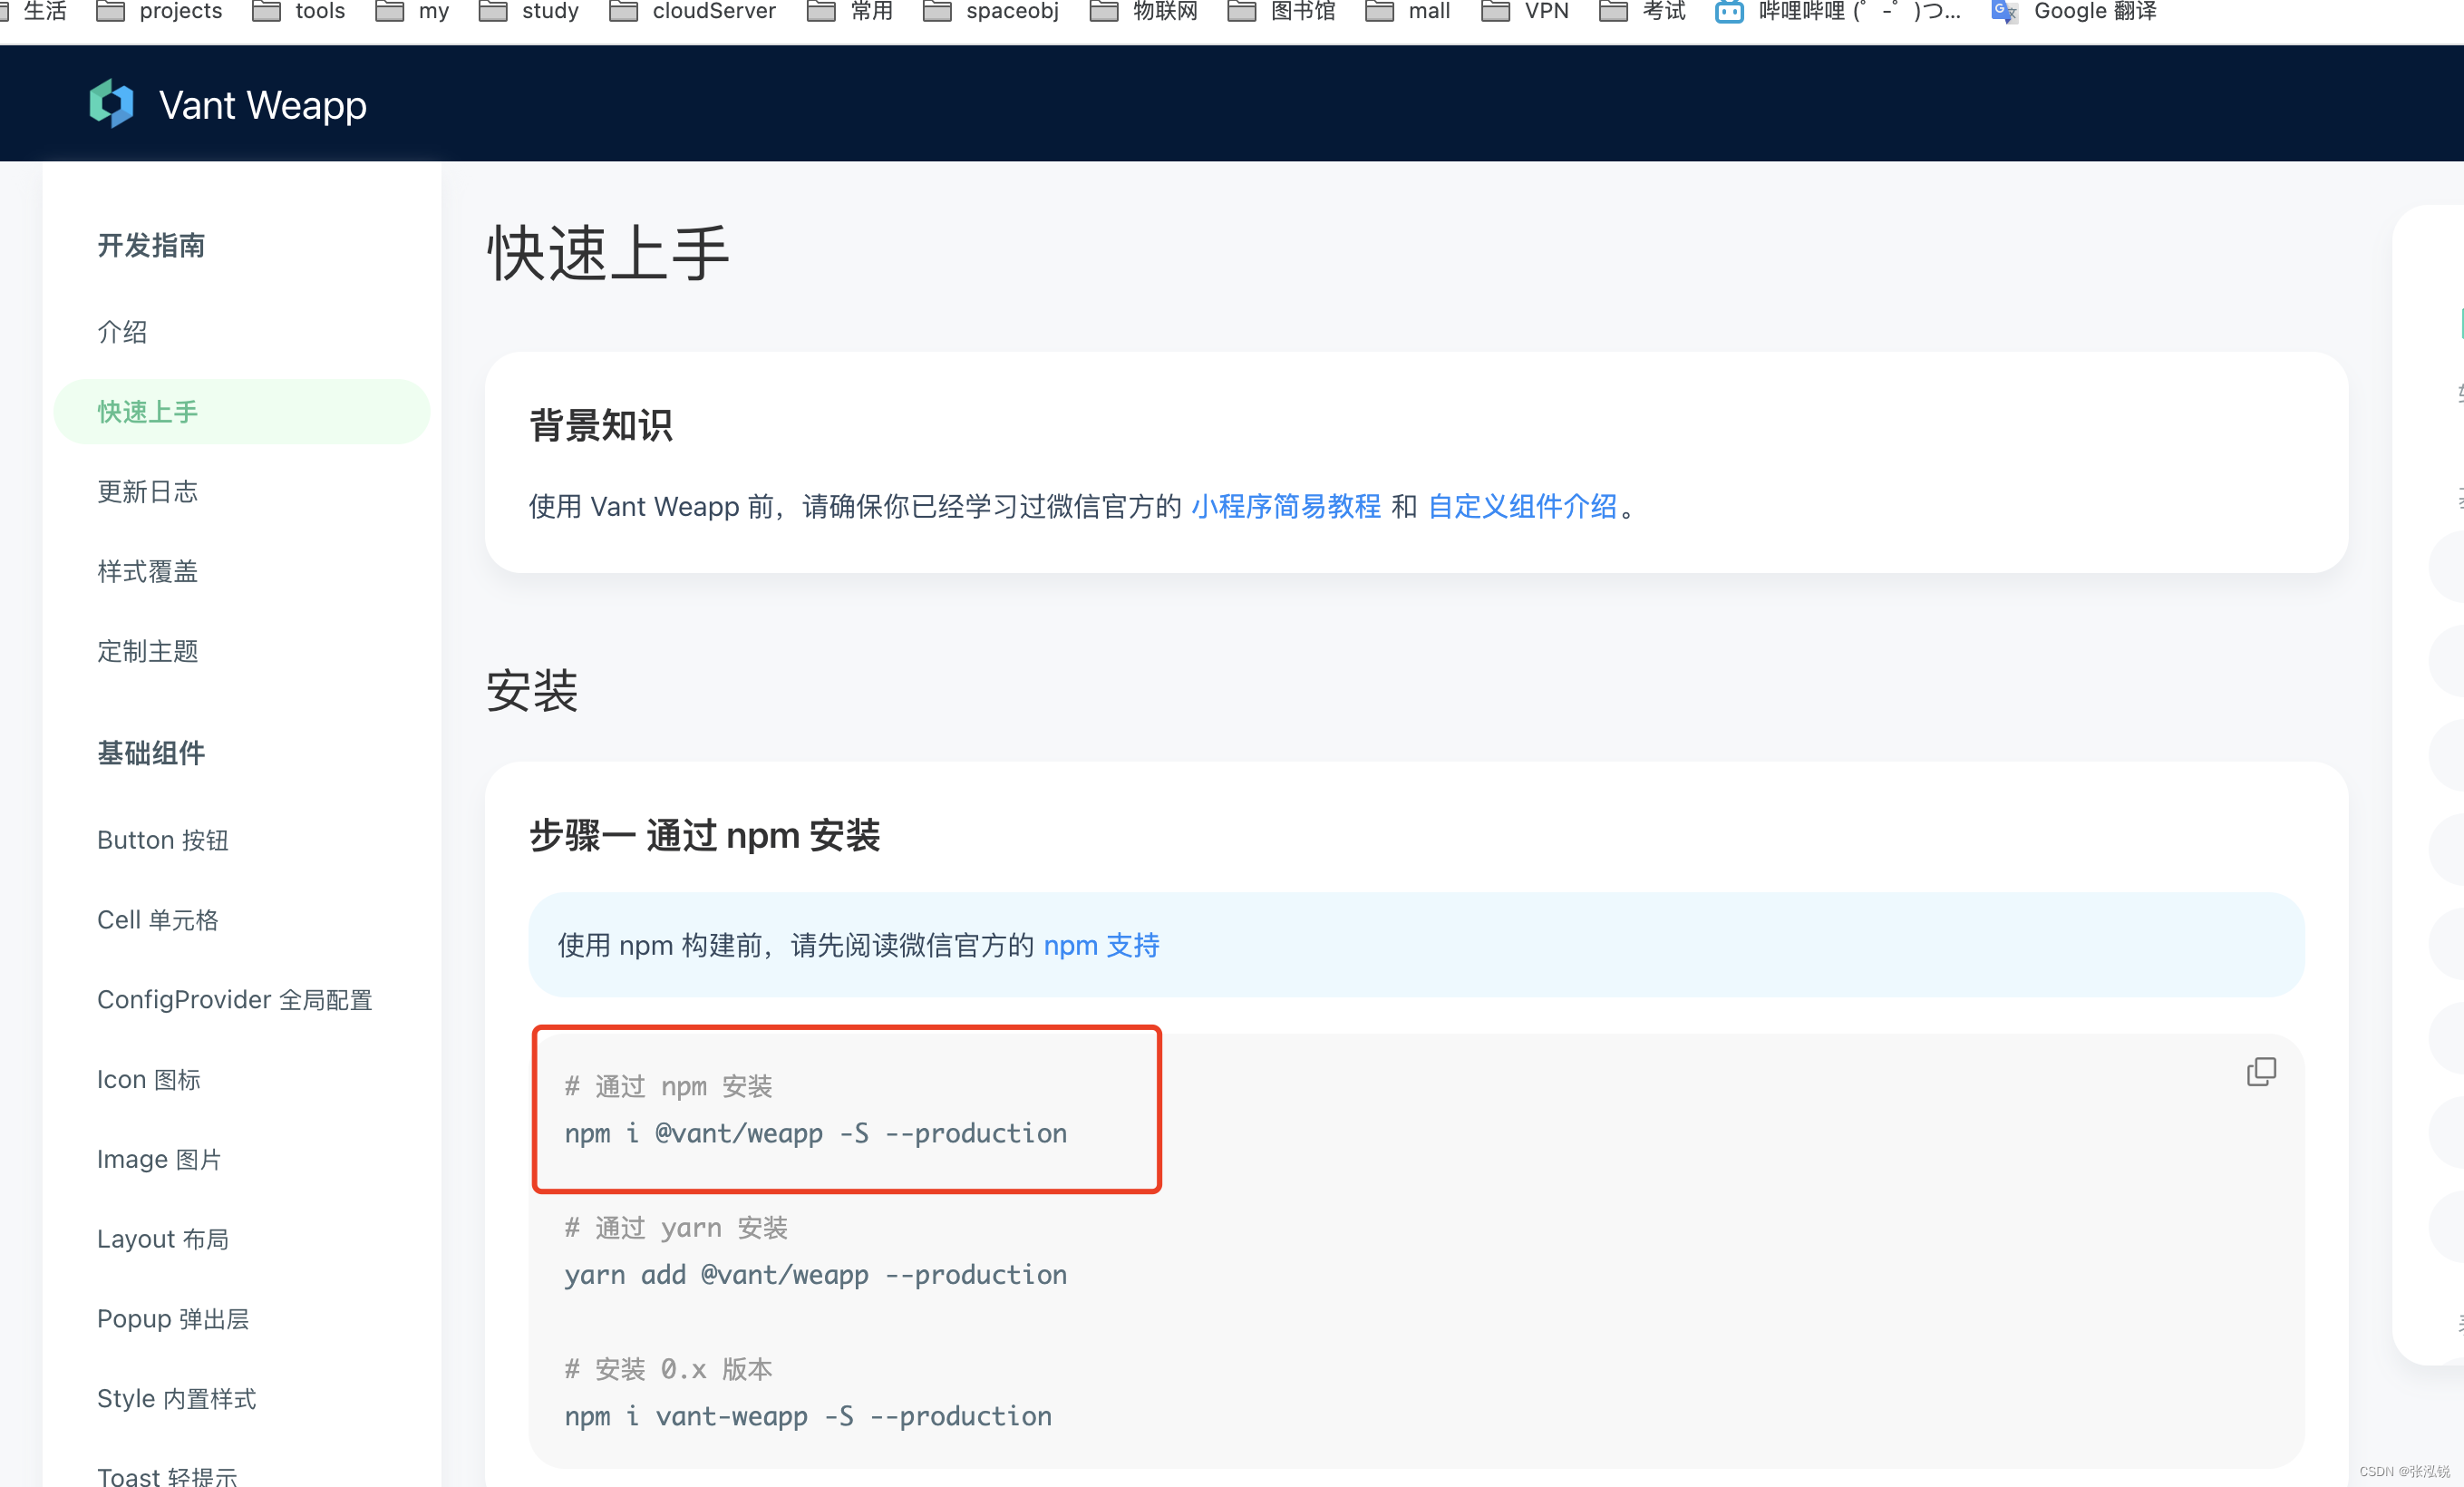
Task: Open the npm 支持 link
Action: pos(1101,945)
